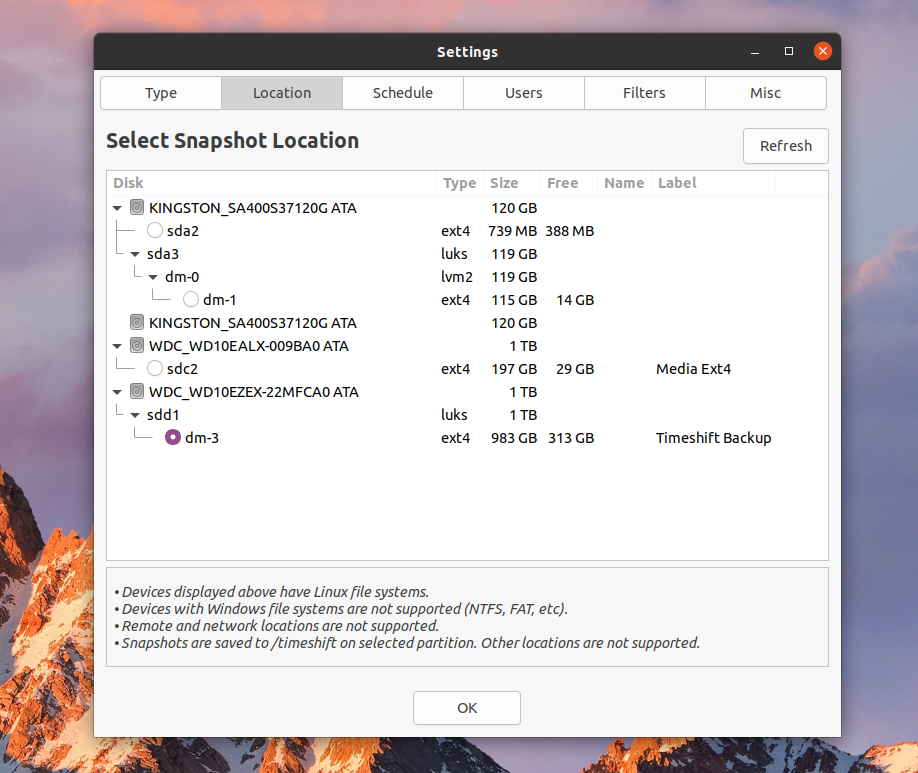The image size is (918, 773).
Task: Open the Misc tab
Action: [766, 93]
